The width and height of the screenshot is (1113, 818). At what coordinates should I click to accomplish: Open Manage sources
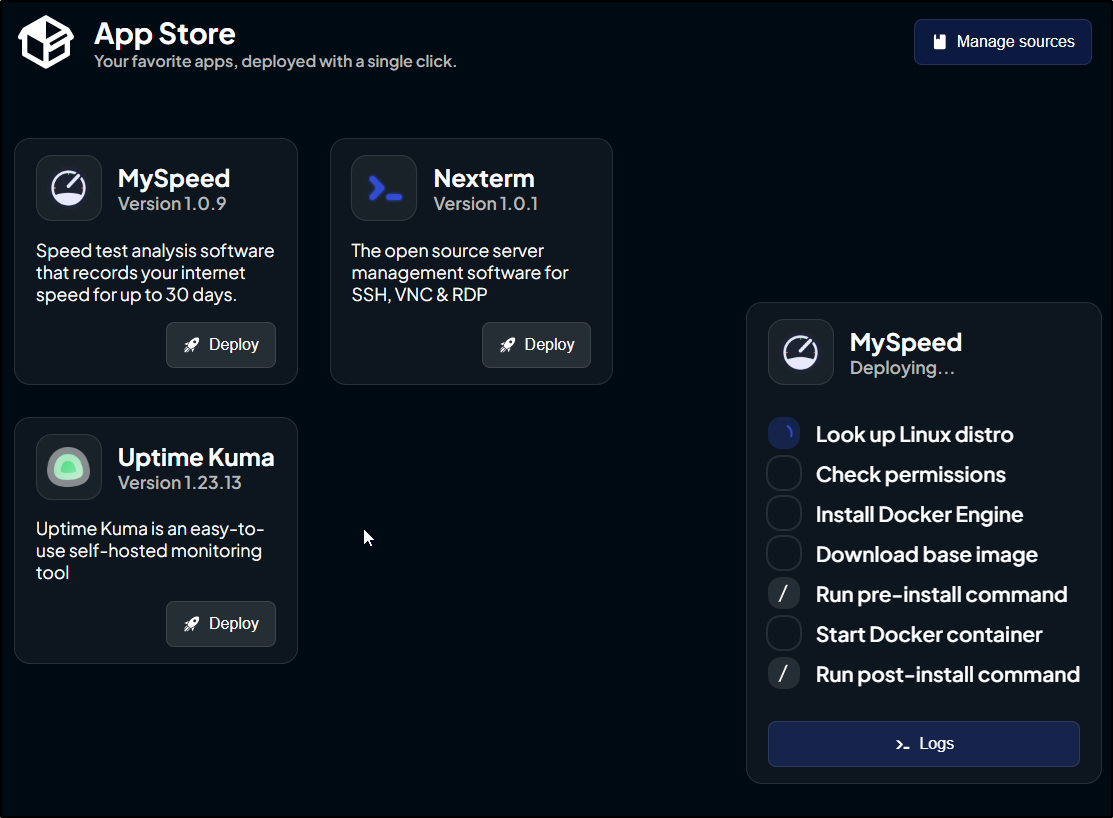1002,42
